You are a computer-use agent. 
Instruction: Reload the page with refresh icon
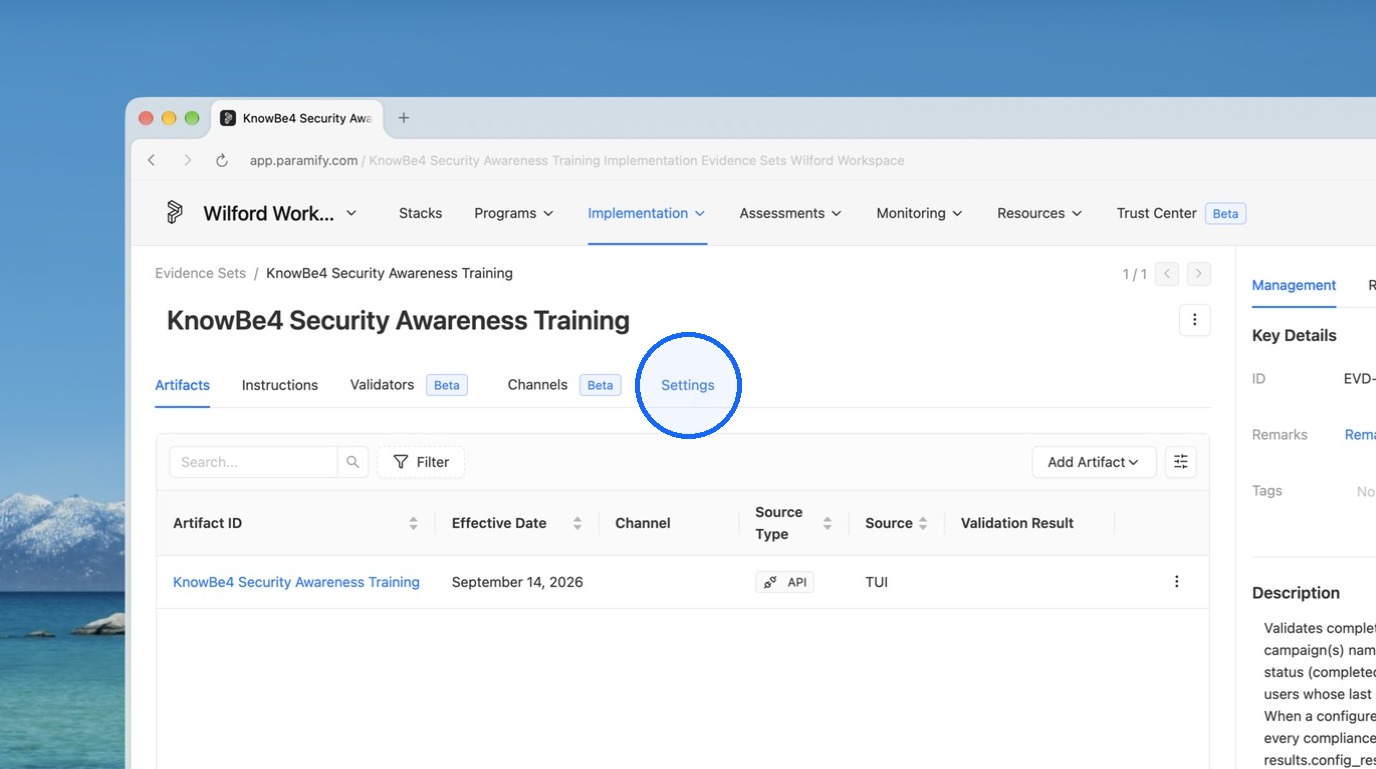tap(222, 160)
